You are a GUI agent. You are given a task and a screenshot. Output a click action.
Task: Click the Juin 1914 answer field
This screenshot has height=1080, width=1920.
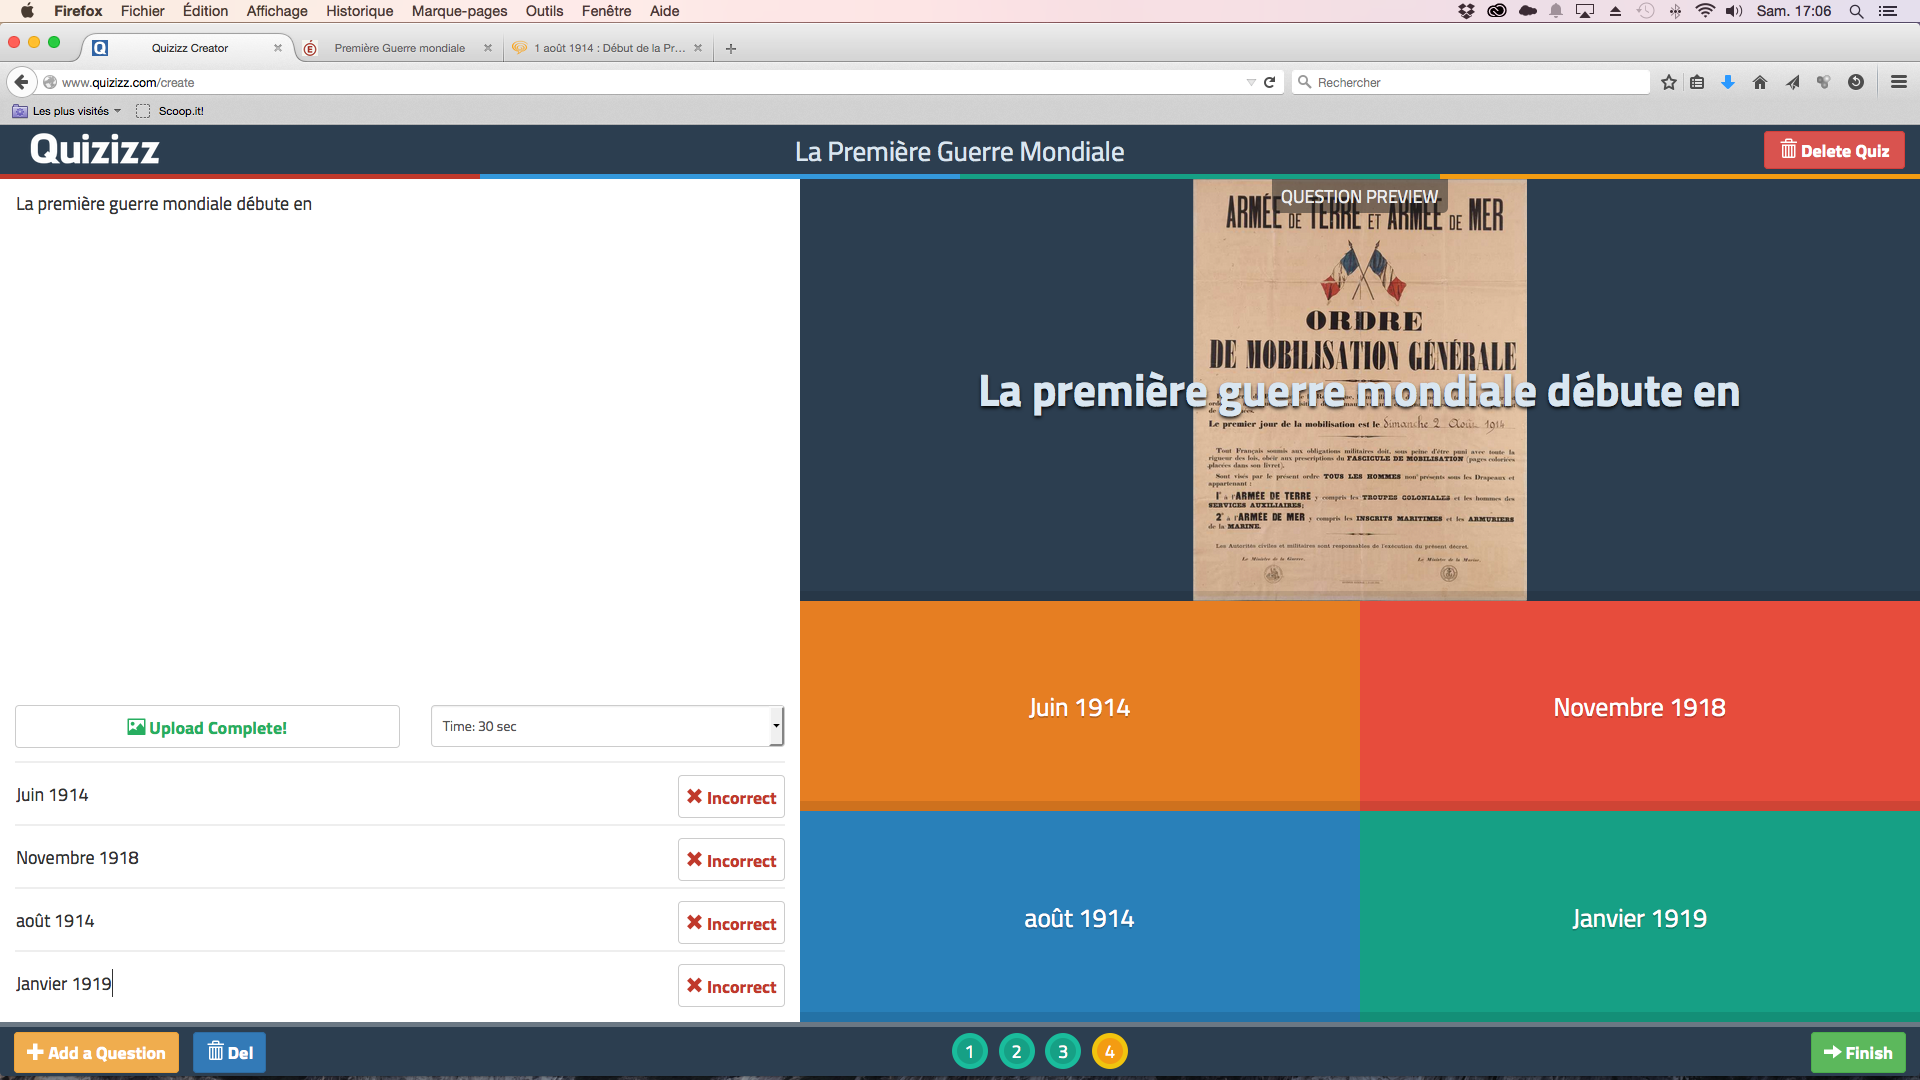(x=340, y=795)
